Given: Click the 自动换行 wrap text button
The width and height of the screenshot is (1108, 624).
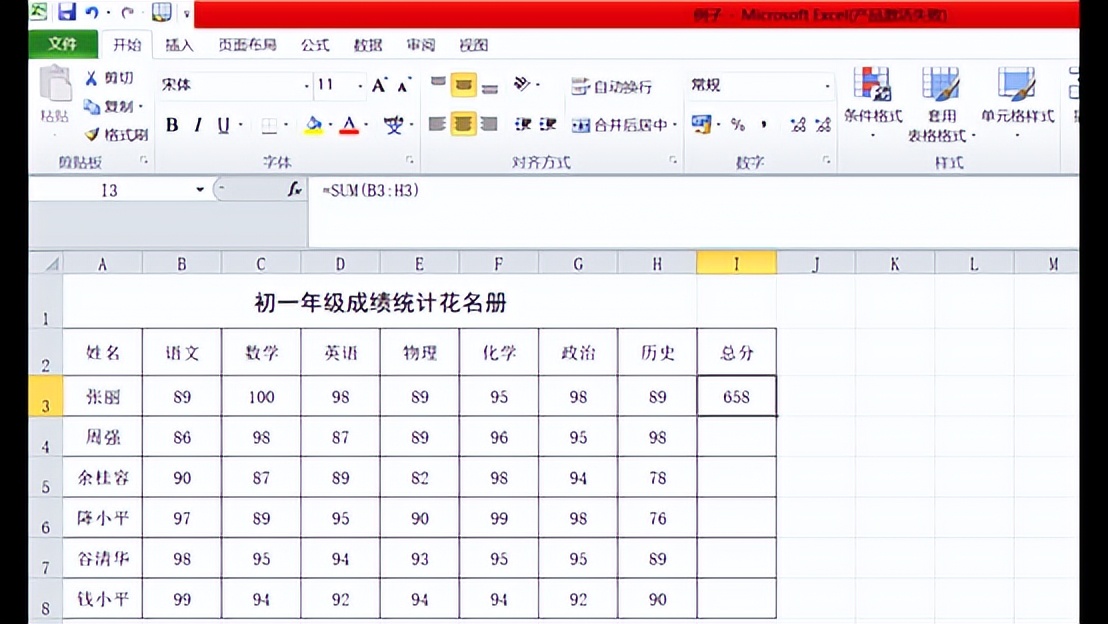Looking at the screenshot, I should pyautogui.click(x=611, y=86).
